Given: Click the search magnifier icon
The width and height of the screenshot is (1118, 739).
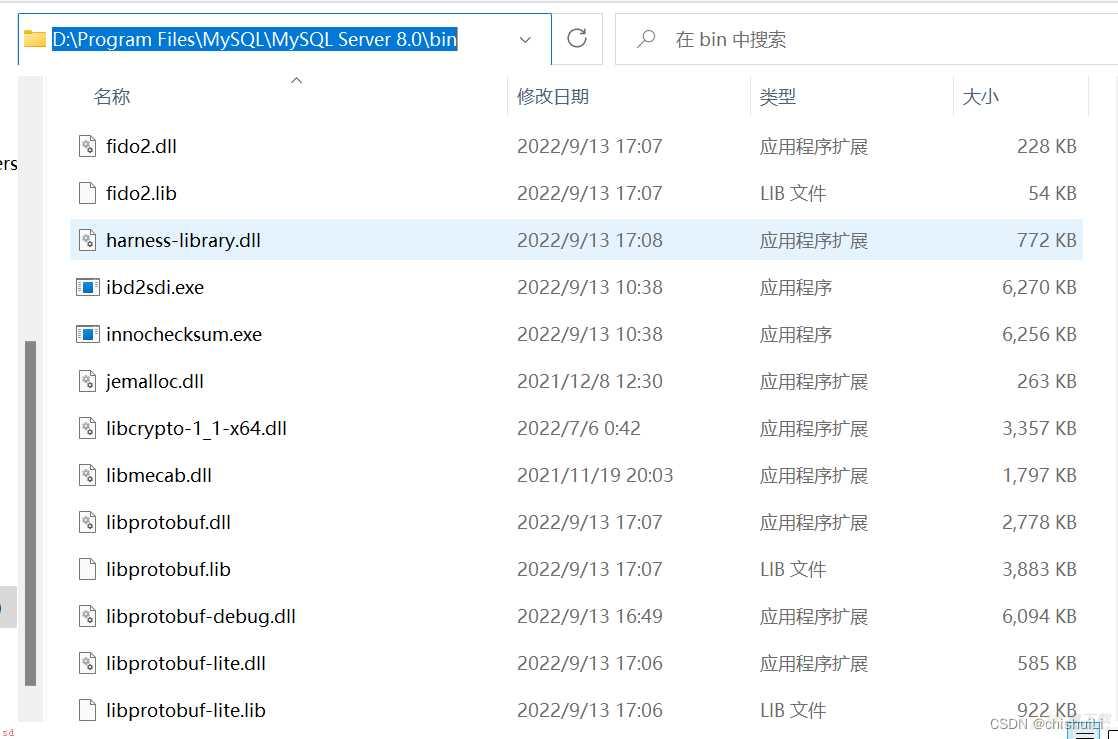Looking at the screenshot, I should pos(646,39).
